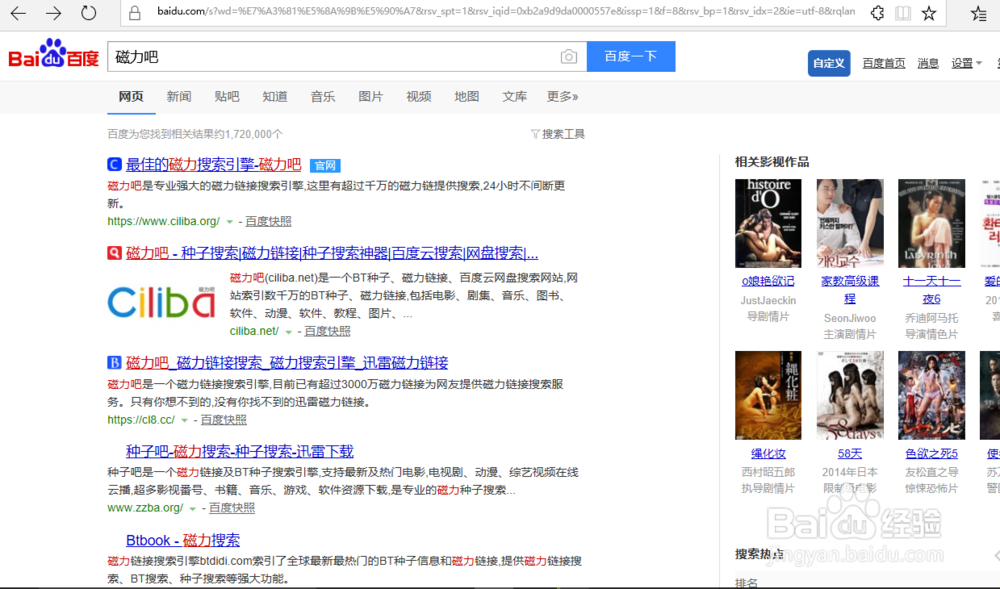The width and height of the screenshot is (1000, 589).
Task: Go forward with the browser forward arrow
Action: click(54, 13)
